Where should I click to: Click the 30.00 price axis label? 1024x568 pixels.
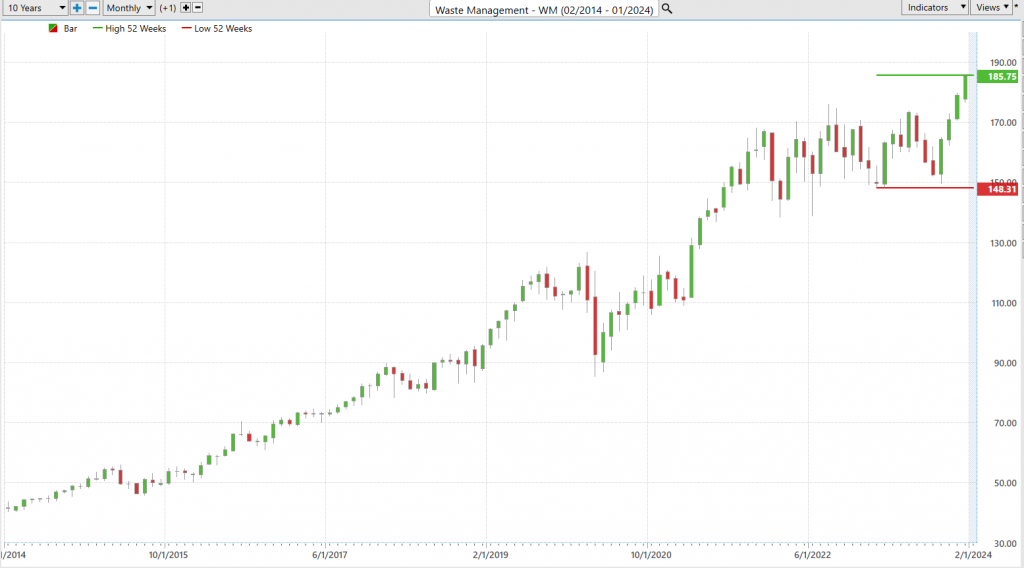(x=1003, y=543)
